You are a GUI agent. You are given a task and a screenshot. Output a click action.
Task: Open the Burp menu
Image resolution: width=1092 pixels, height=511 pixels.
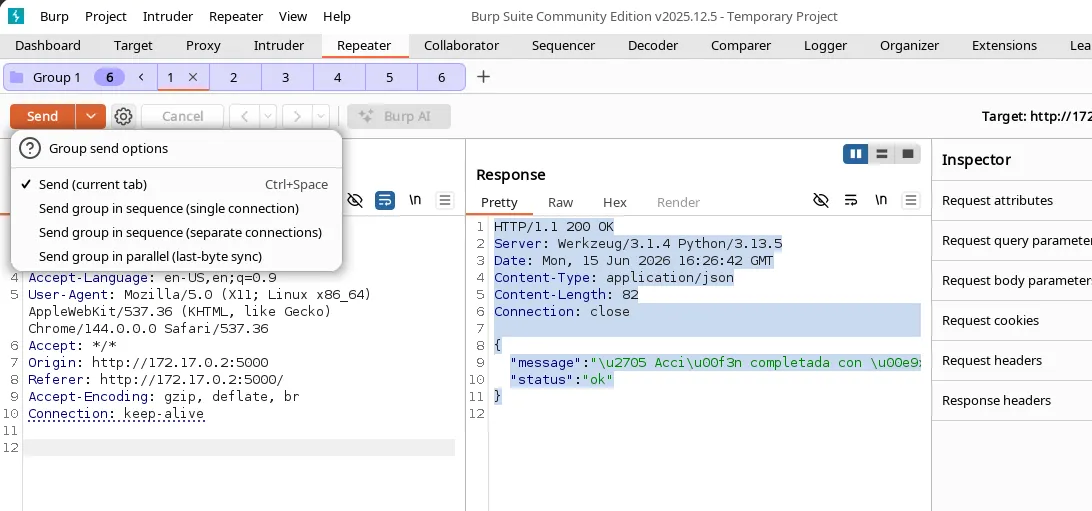[x=54, y=16]
